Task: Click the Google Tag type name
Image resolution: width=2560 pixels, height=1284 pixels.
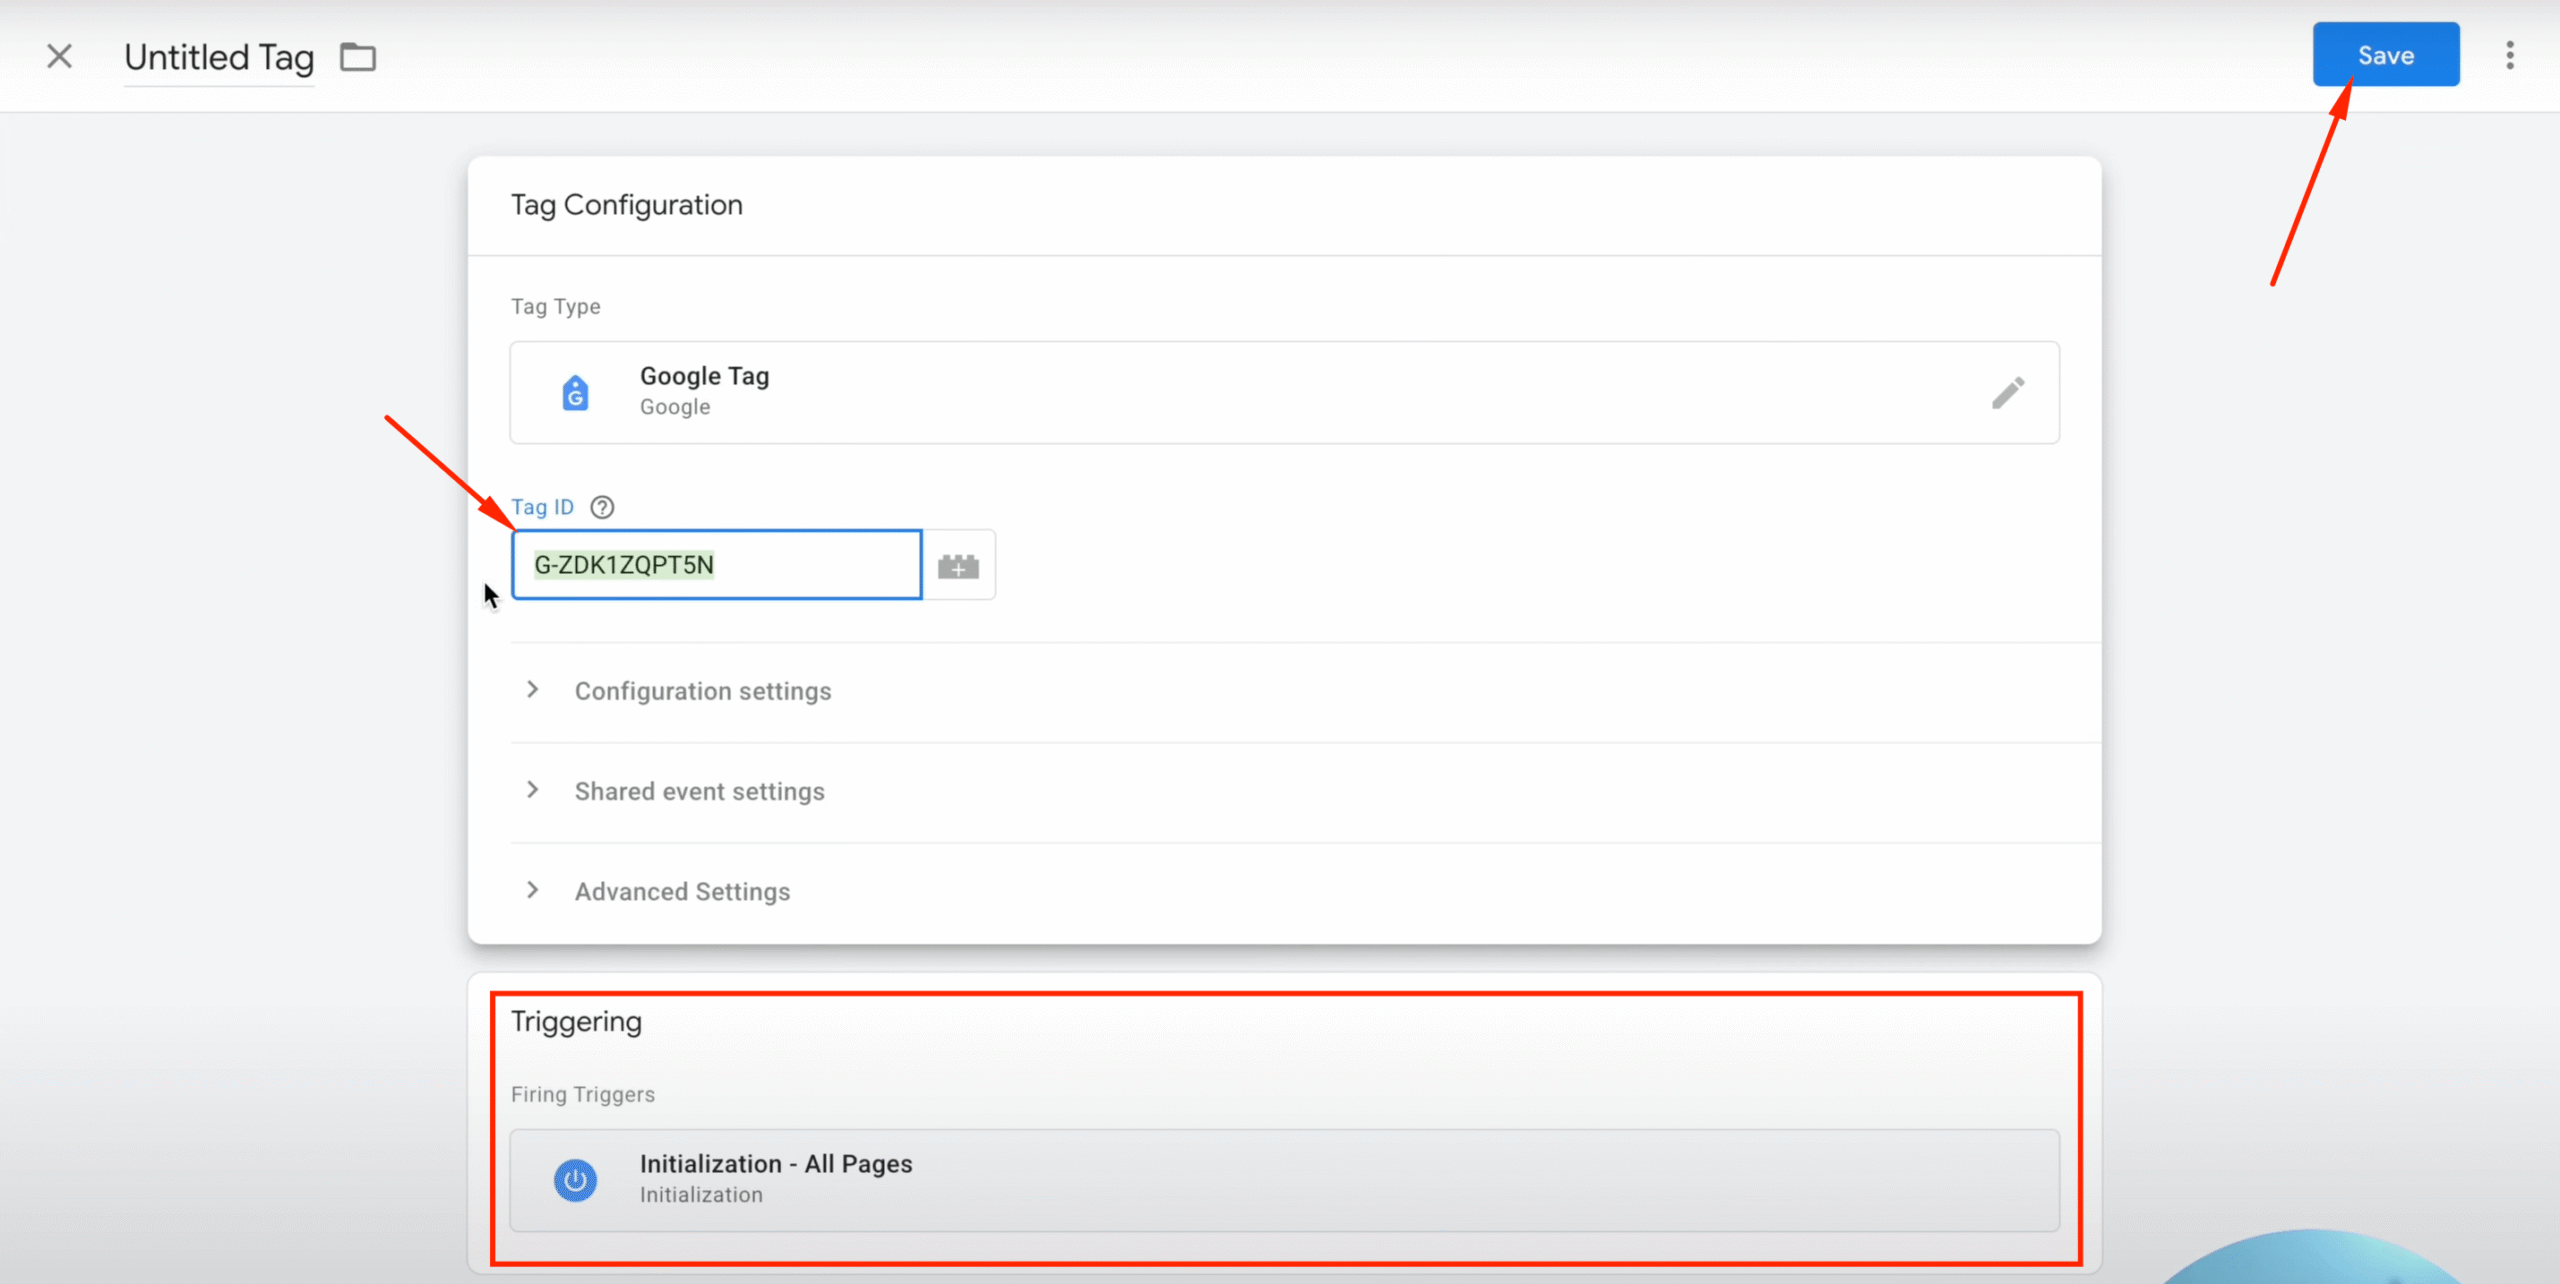Action: tap(704, 377)
